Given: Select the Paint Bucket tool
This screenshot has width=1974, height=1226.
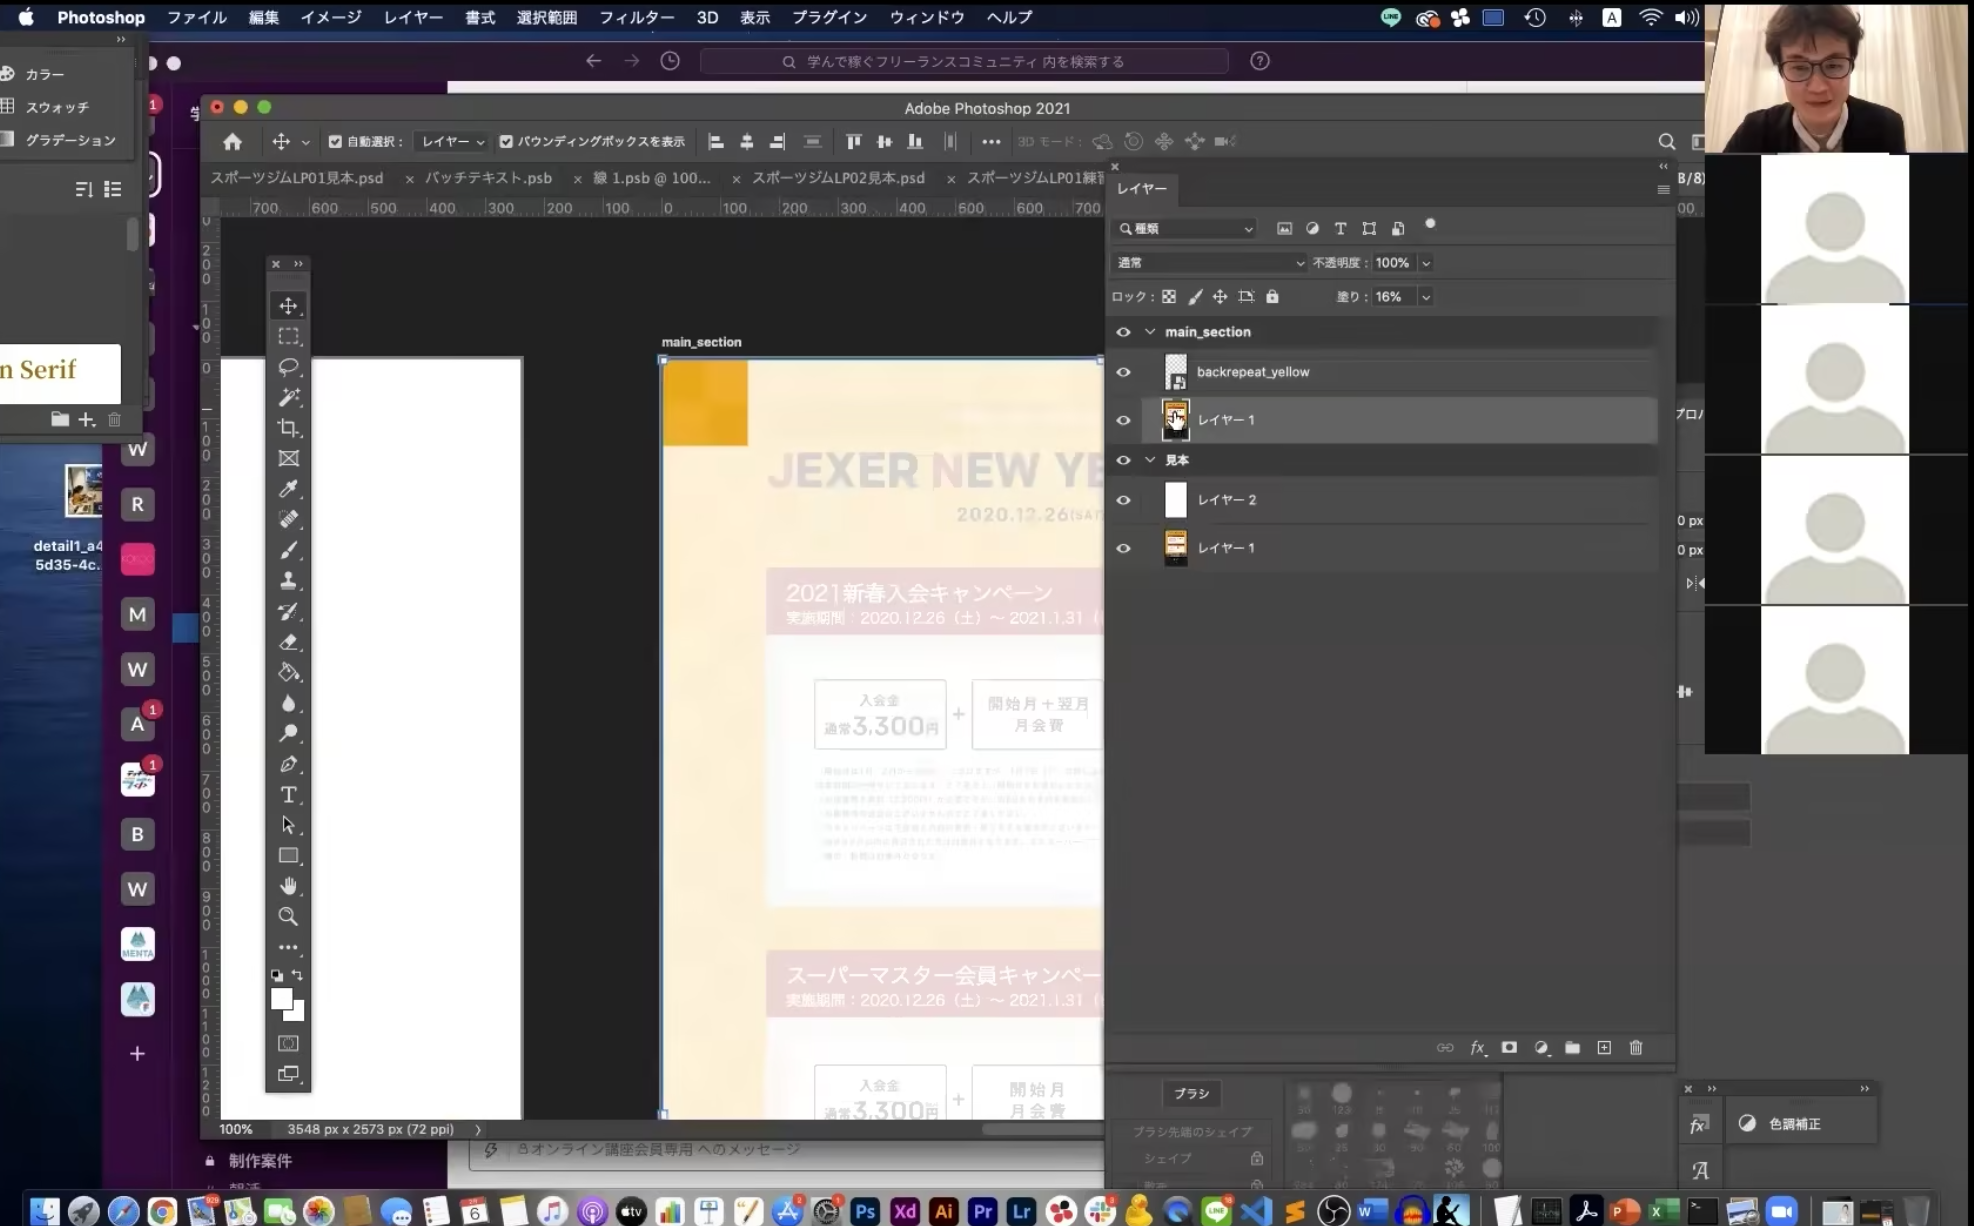Looking at the screenshot, I should pyautogui.click(x=288, y=672).
